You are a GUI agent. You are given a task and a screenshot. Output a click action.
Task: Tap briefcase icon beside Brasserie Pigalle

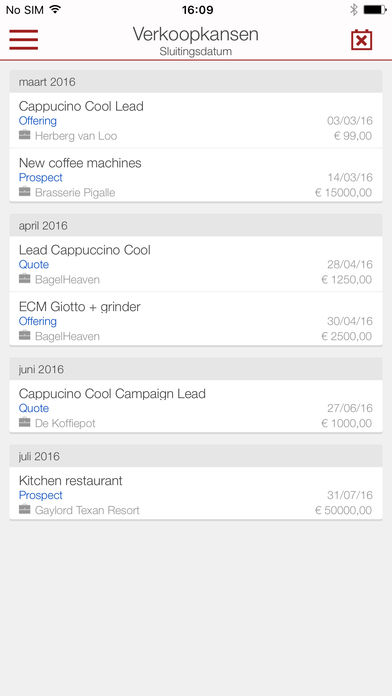tap(25, 192)
